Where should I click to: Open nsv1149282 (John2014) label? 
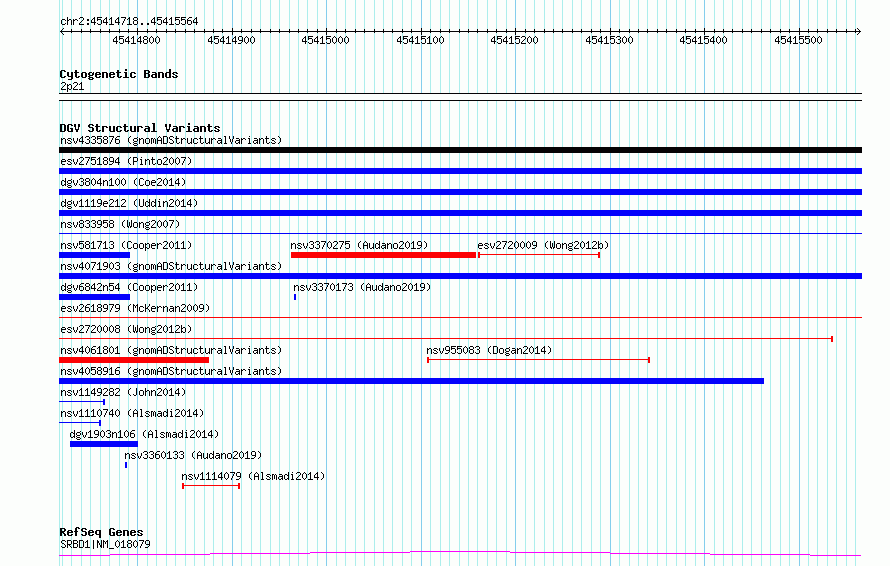coord(123,392)
